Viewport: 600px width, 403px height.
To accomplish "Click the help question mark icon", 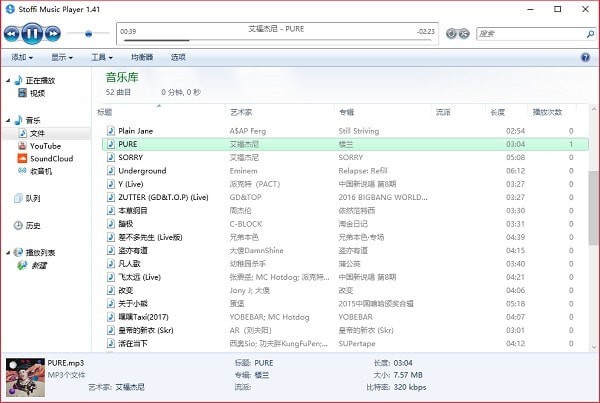I will (x=585, y=57).
